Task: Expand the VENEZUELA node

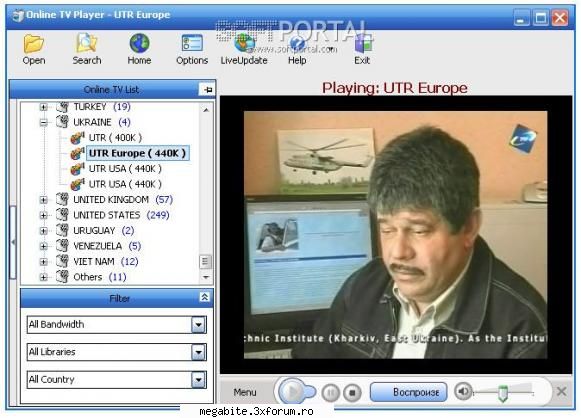Action: [x=43, y=246]
